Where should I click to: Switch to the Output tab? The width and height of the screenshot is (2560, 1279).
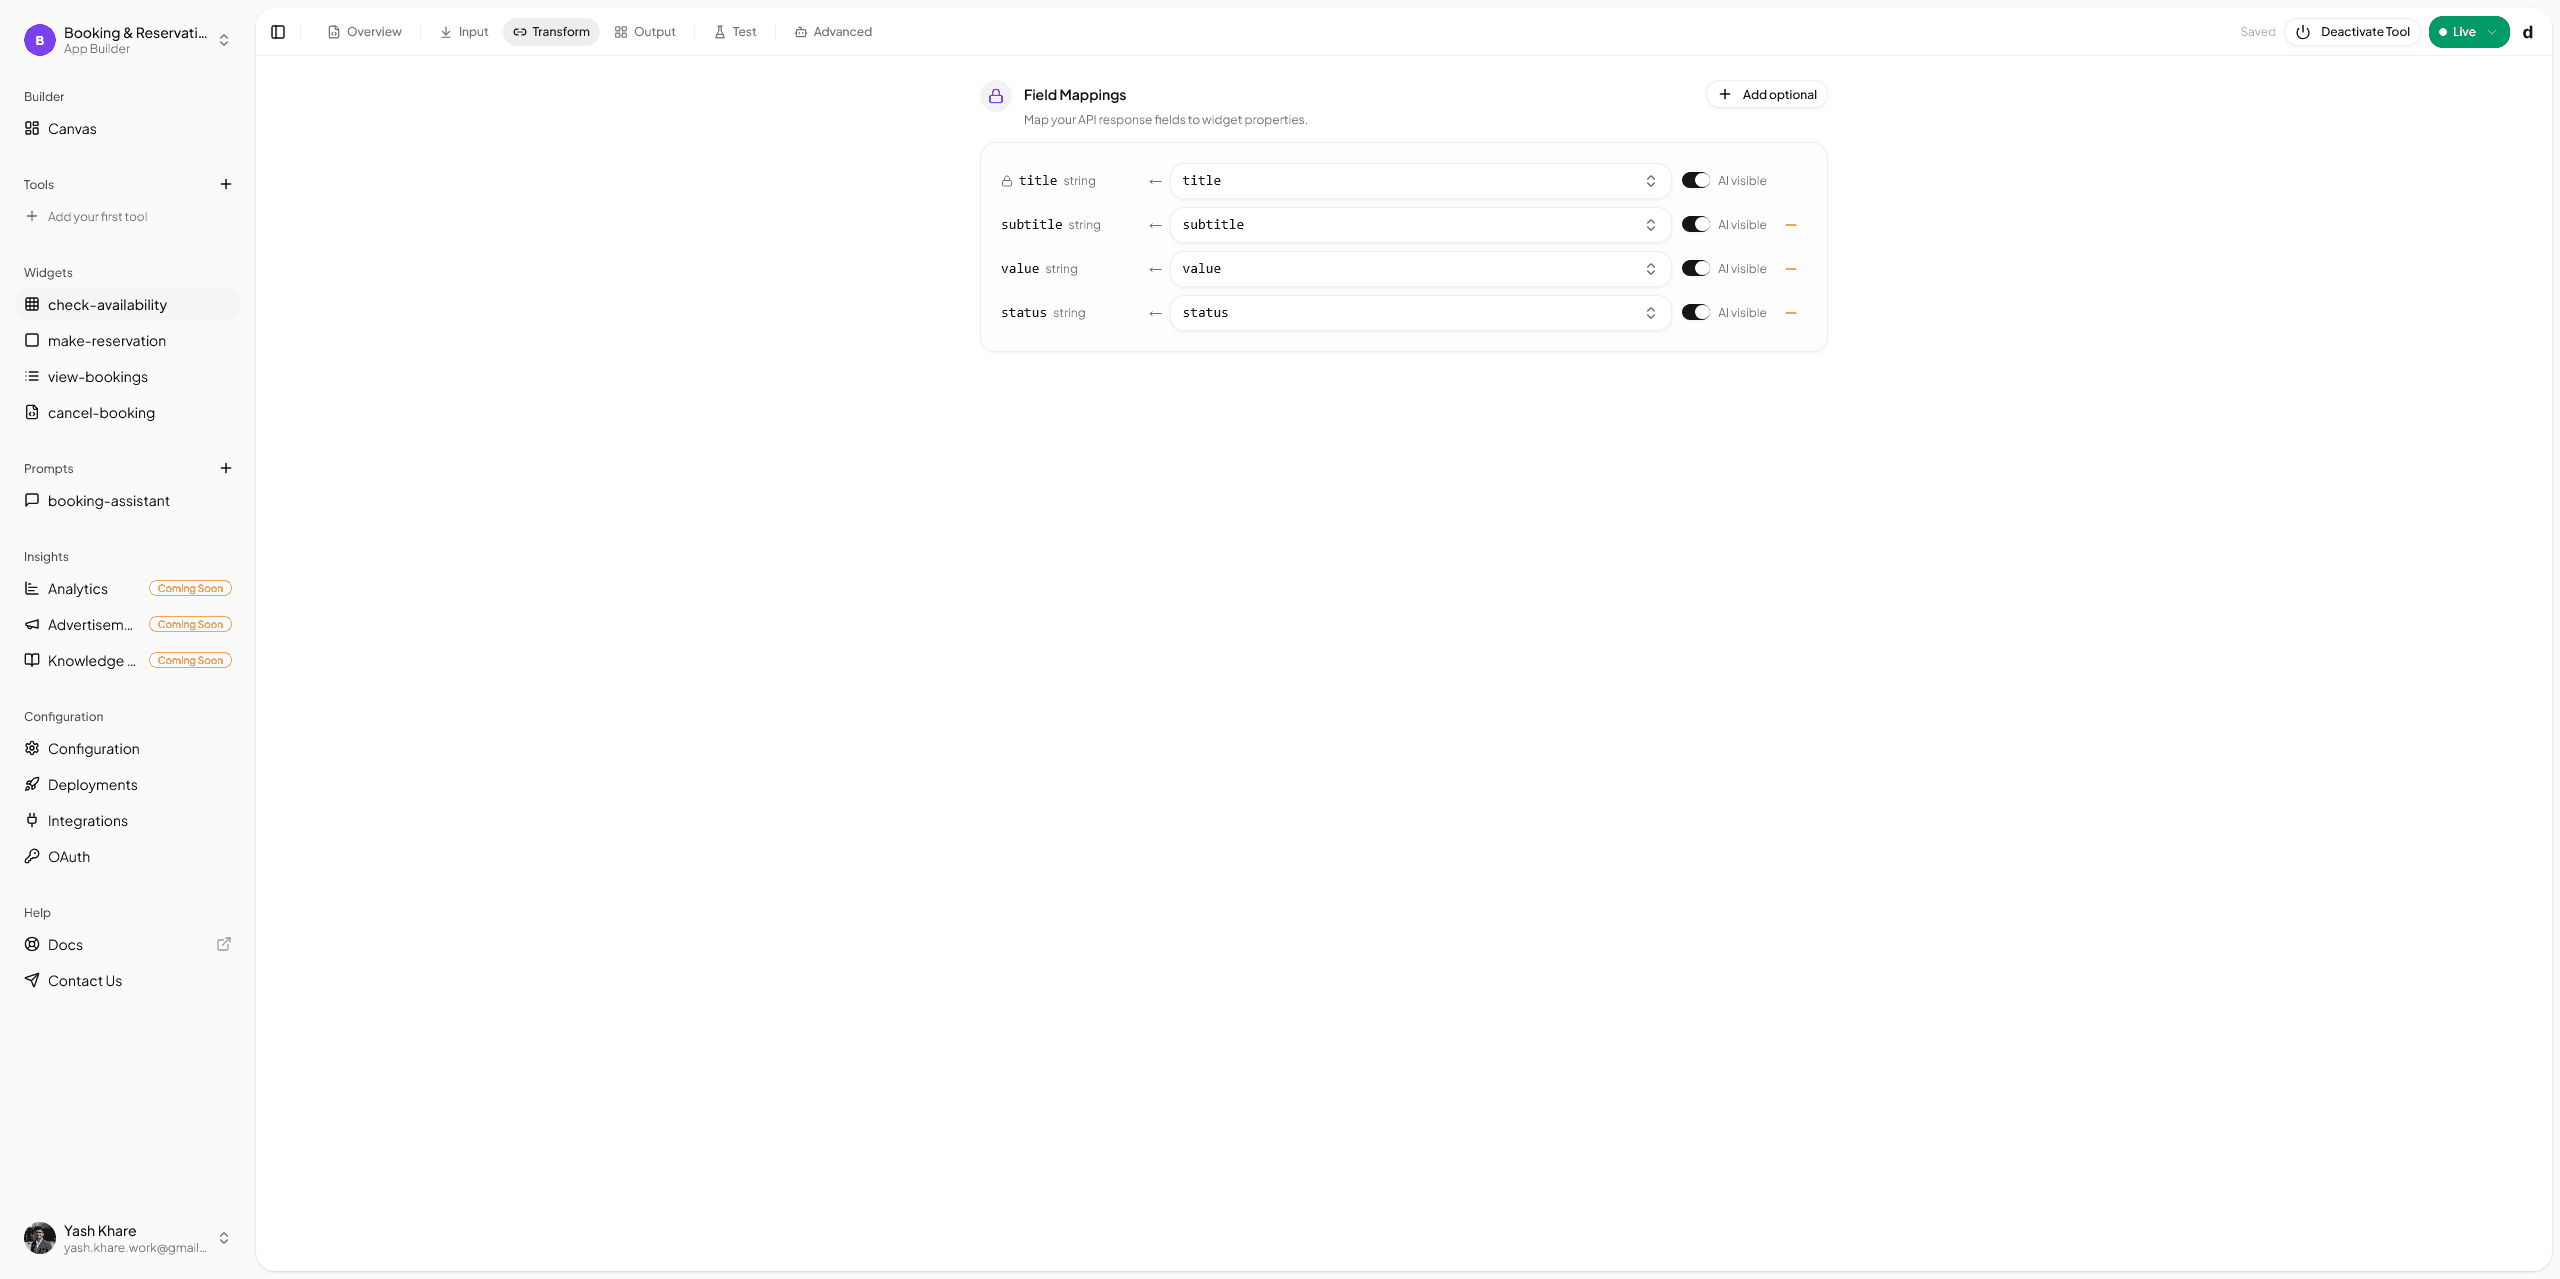644,31
